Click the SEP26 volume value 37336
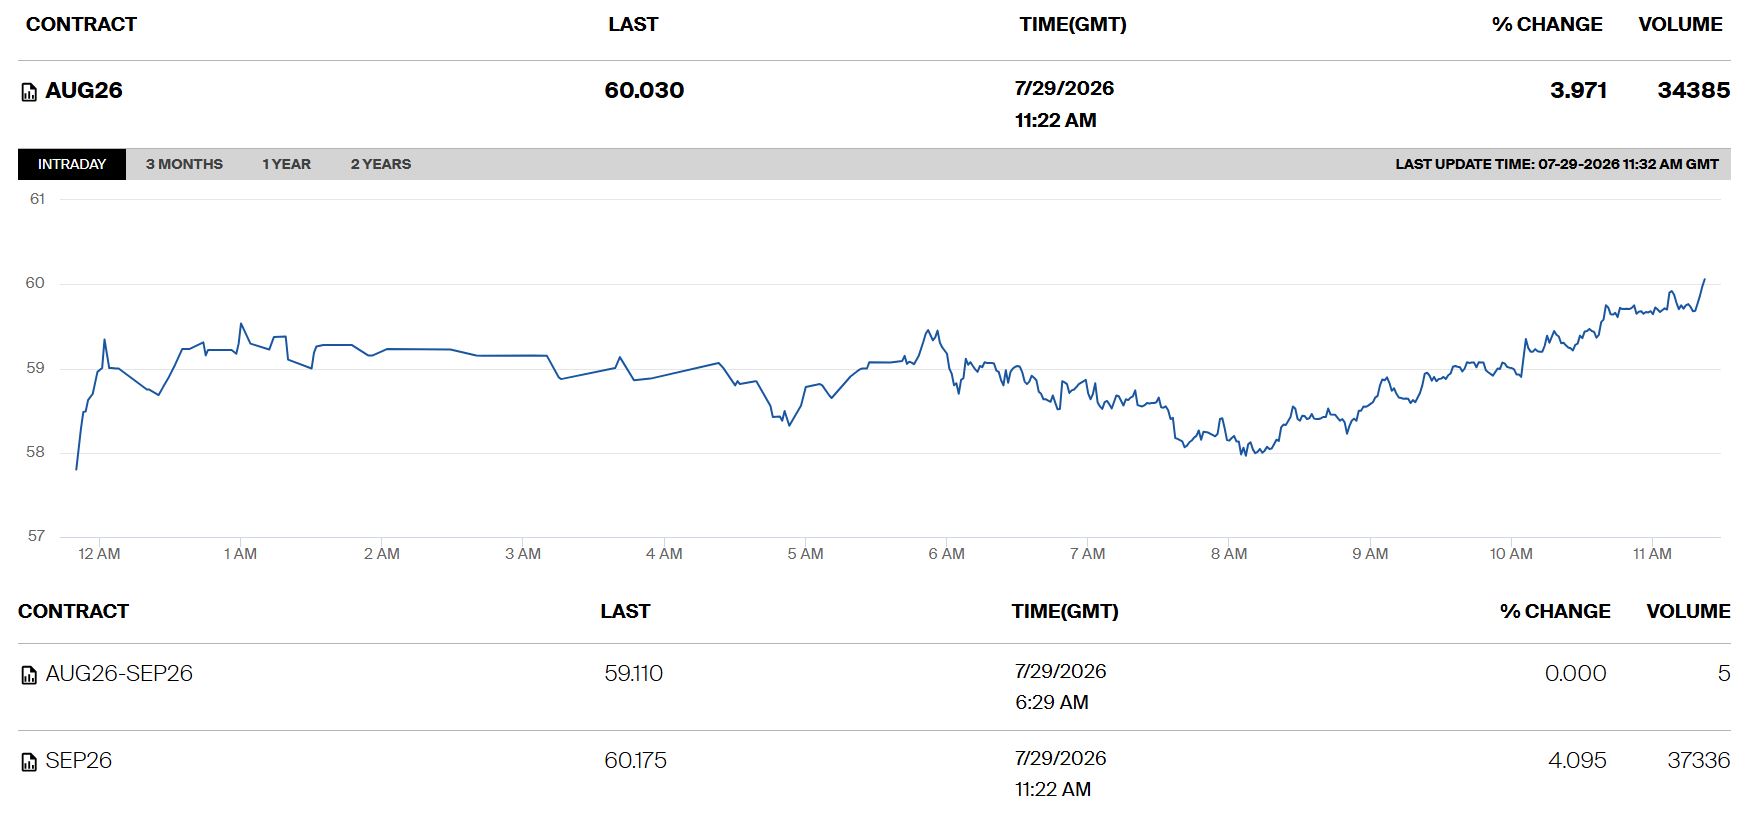1751x818 pixels. tap(1698, 760)
